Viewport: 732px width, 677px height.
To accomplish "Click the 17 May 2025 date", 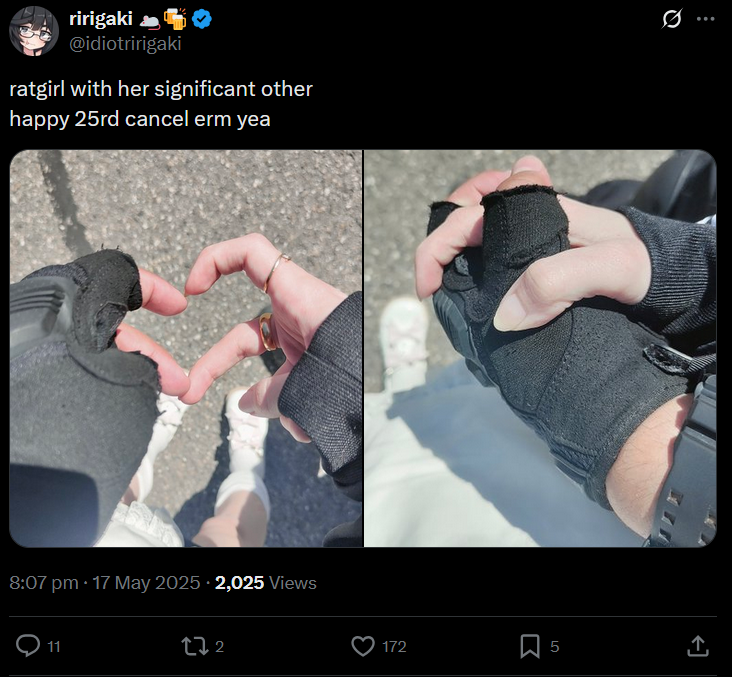I will pos(146,583).
